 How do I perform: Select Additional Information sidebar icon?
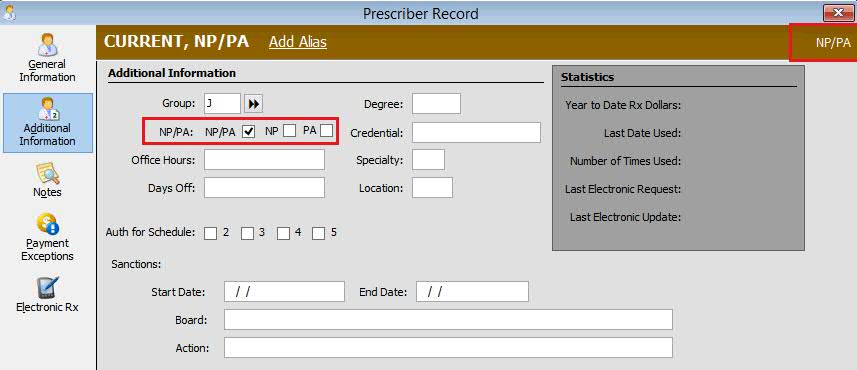48,109
